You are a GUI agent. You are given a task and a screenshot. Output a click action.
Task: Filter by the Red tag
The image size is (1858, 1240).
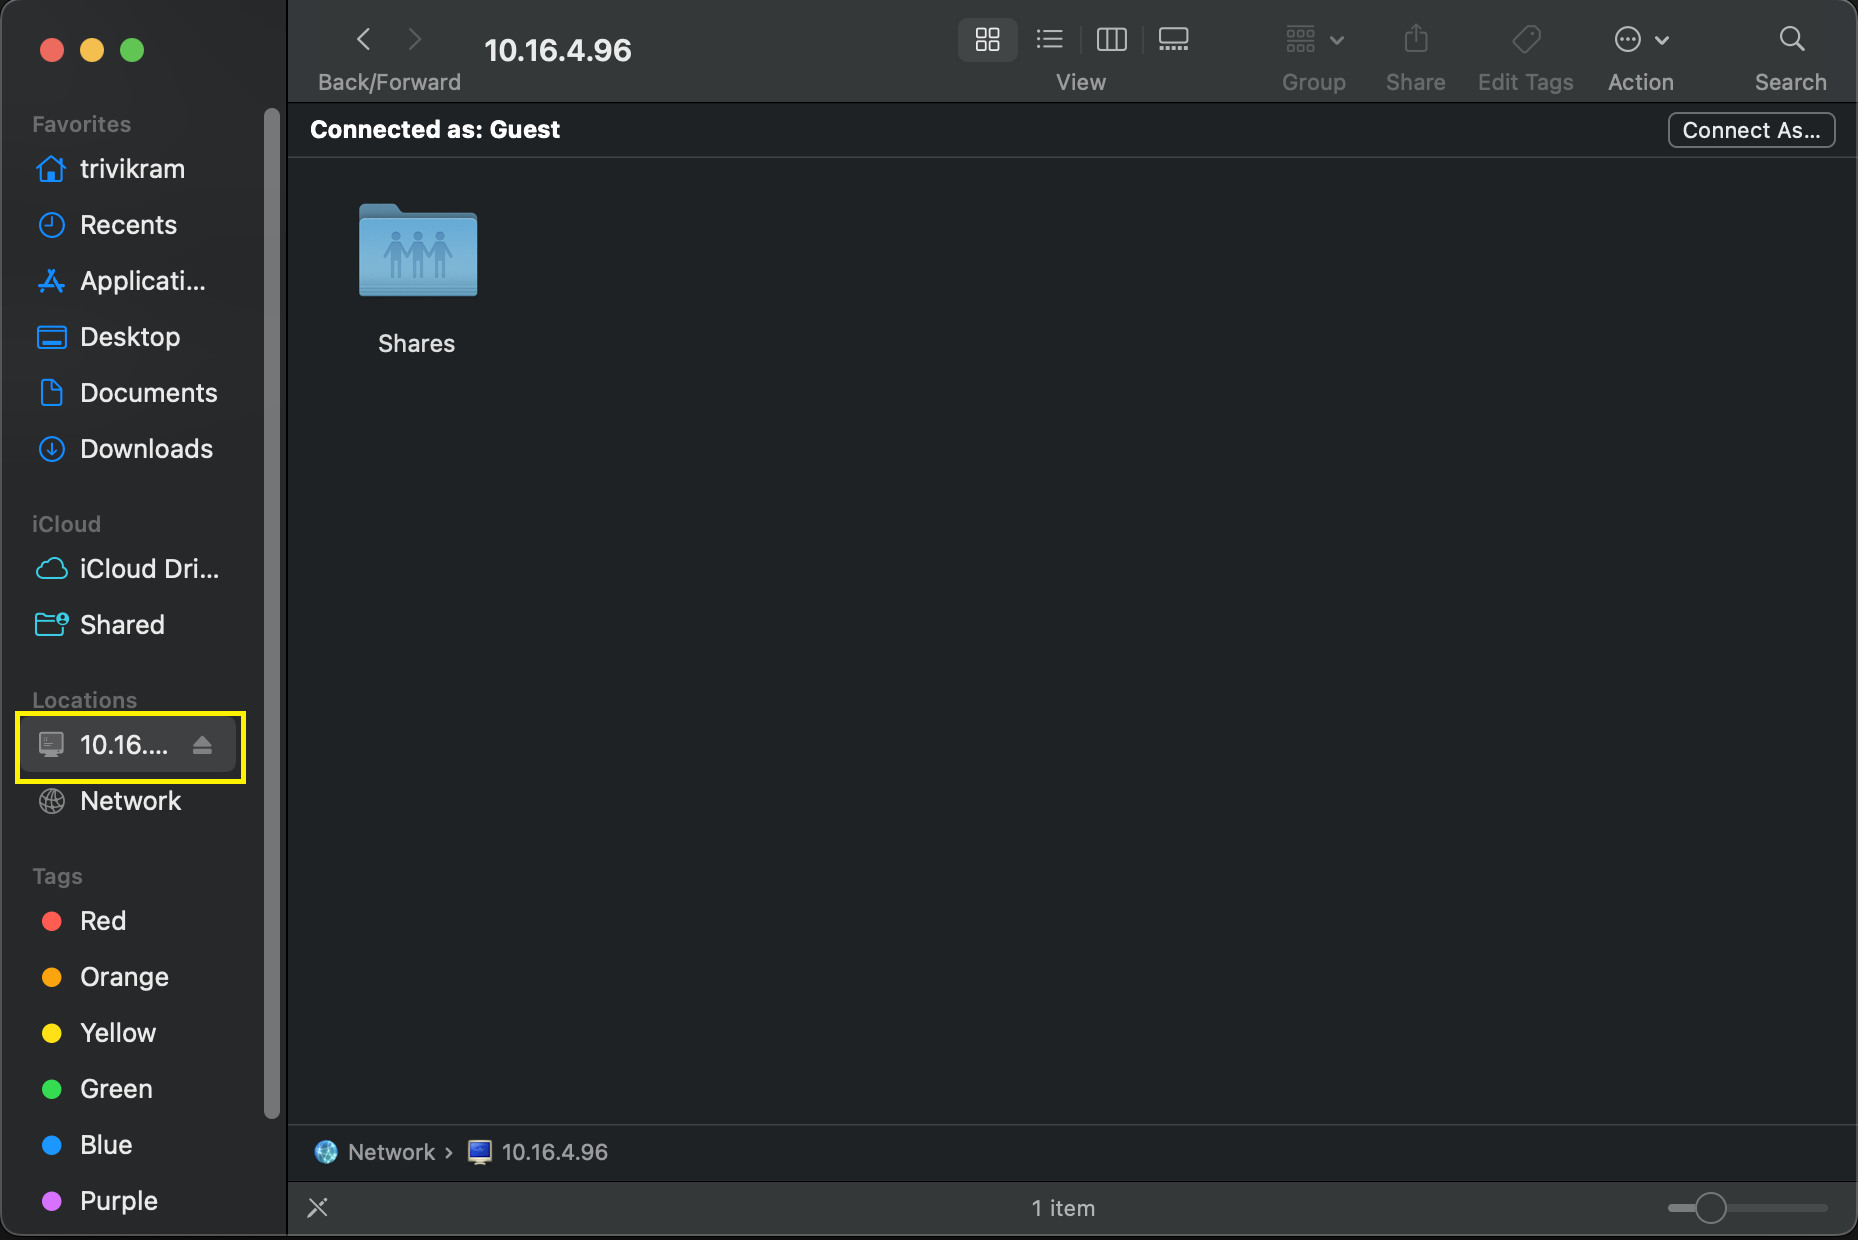(x=102, y=921)
